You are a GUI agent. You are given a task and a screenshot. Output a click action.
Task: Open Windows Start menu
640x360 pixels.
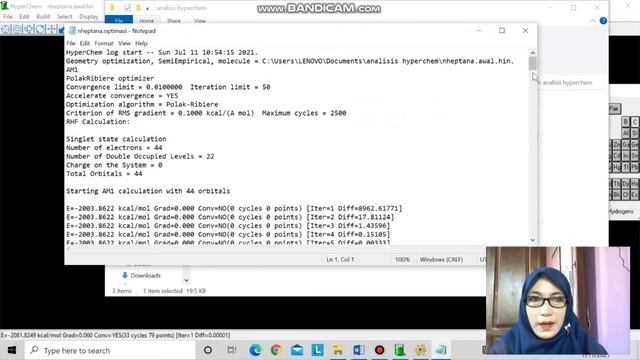click(11, 350)
